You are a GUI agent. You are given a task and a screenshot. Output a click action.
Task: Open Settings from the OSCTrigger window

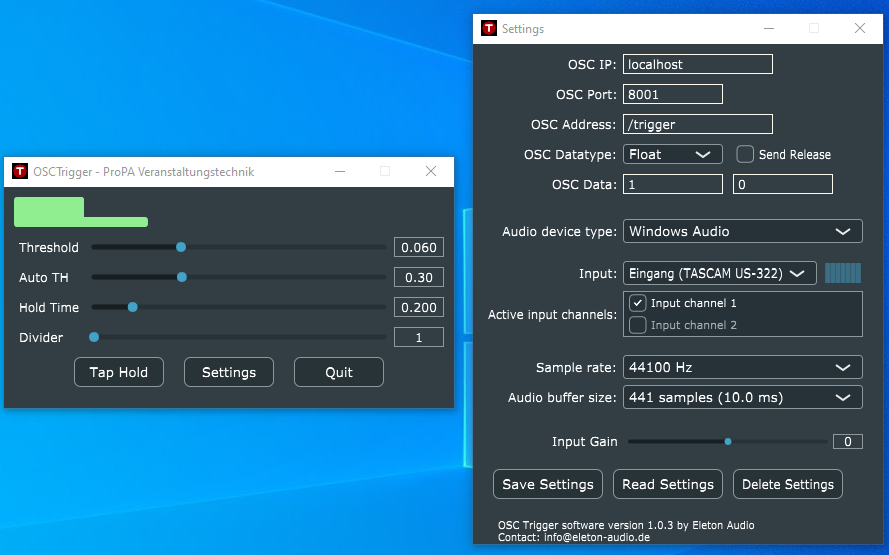(x=228, y=372)
